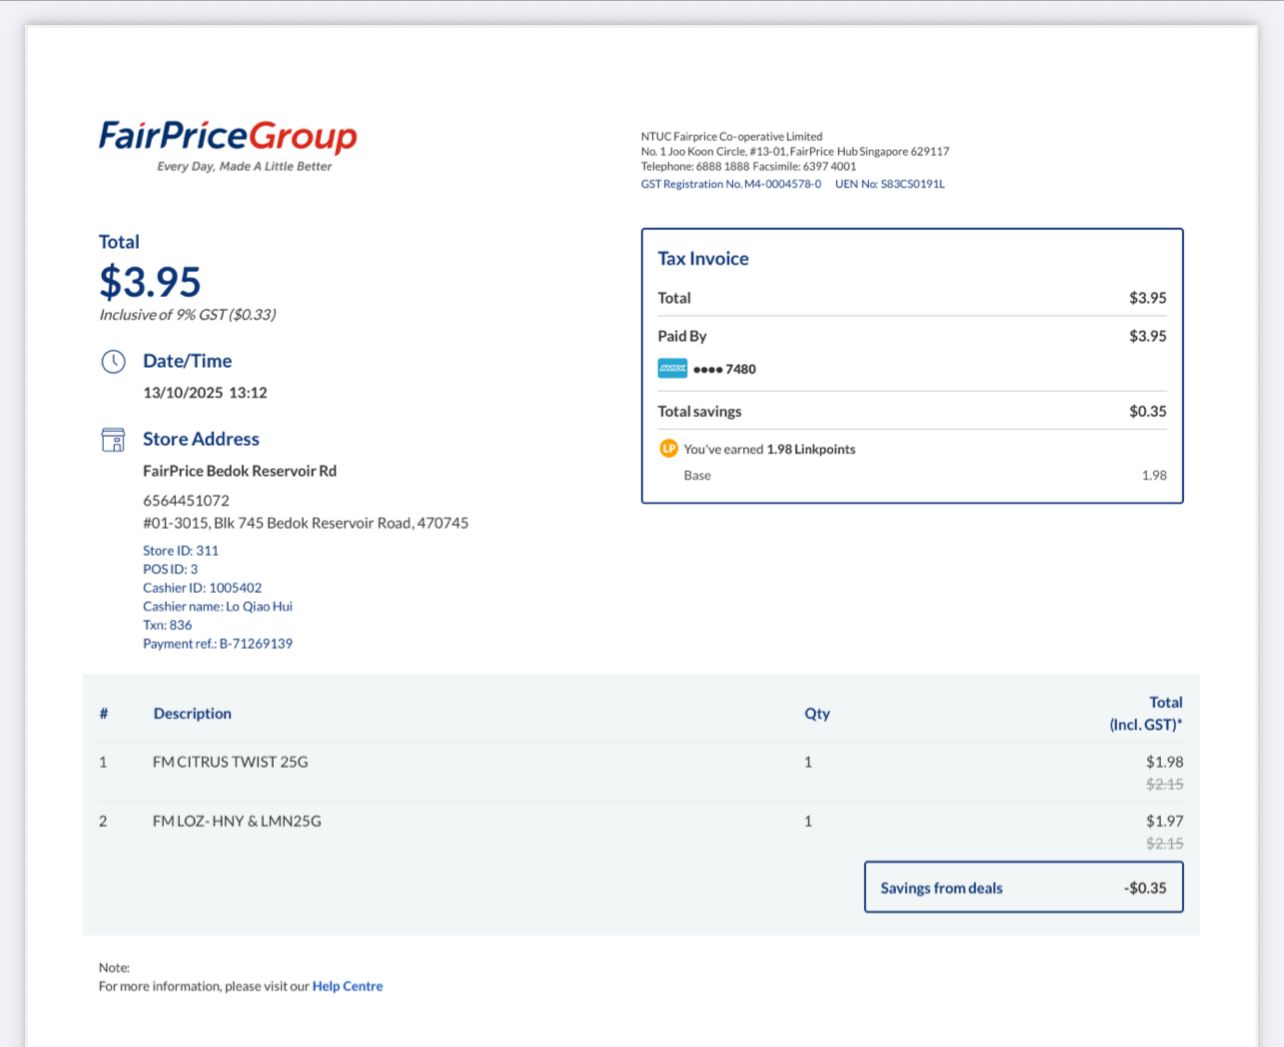Click 'POS ID: 3'
This screenshot has width=1284, height=1047.
point(171,569)
